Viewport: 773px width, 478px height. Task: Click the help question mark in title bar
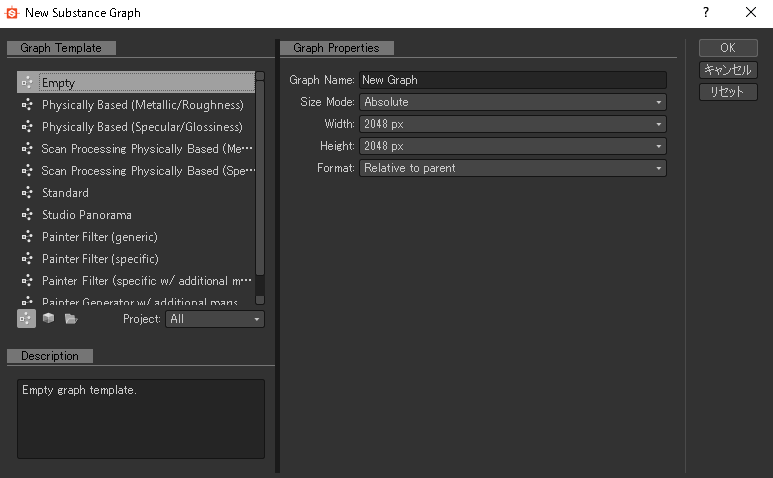point(706,12)
